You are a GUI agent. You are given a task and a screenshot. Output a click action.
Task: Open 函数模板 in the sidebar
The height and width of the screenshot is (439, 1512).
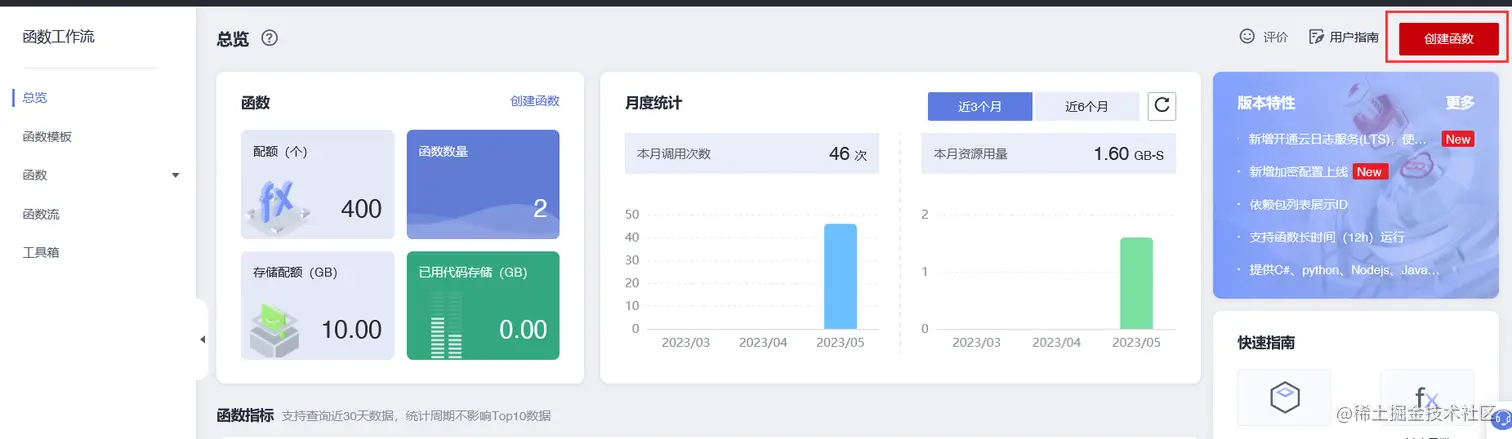point(47,137)
